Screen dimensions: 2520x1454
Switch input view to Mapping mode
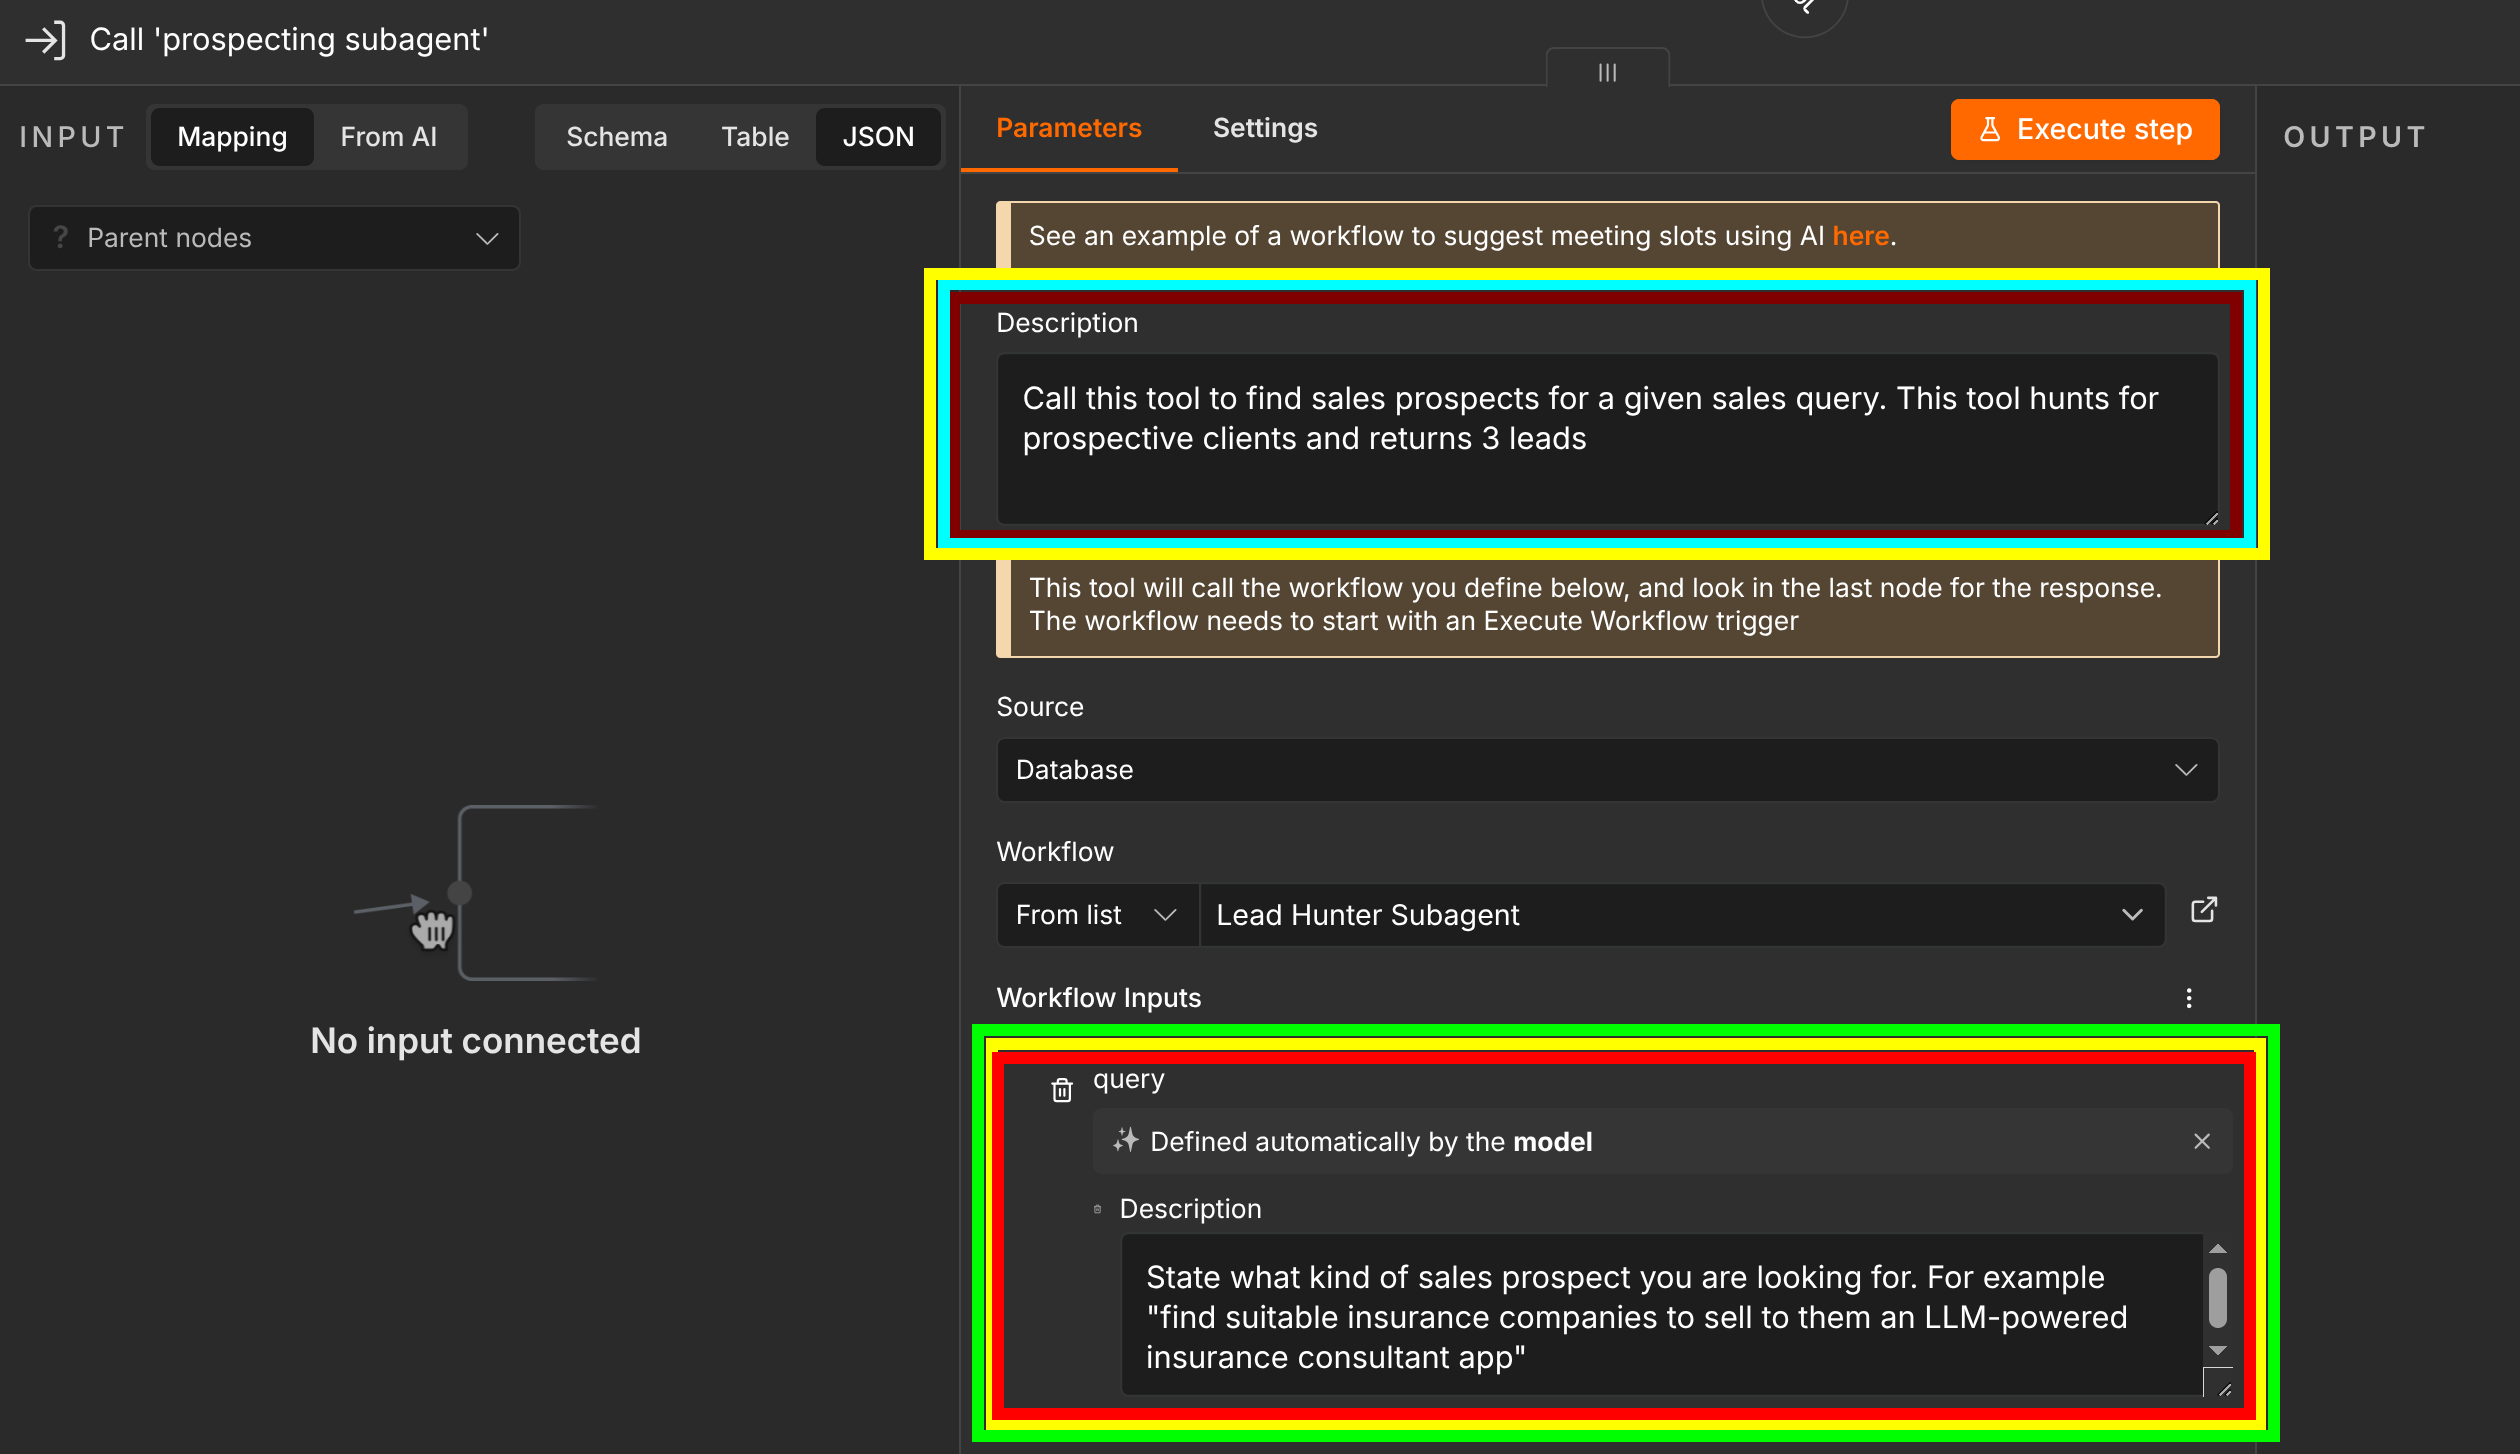[x=232, y=137]
